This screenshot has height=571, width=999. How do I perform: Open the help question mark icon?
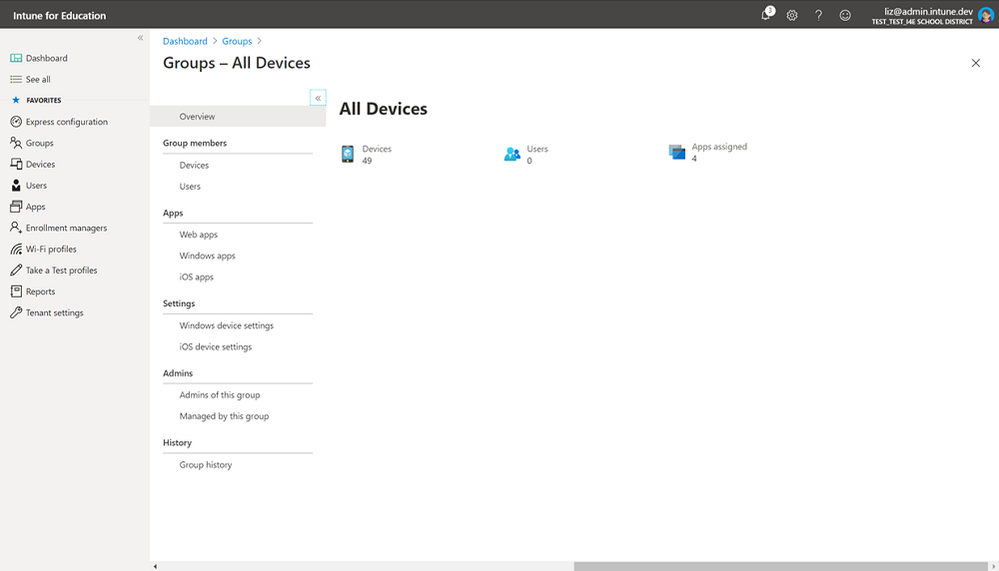point(819,15)
